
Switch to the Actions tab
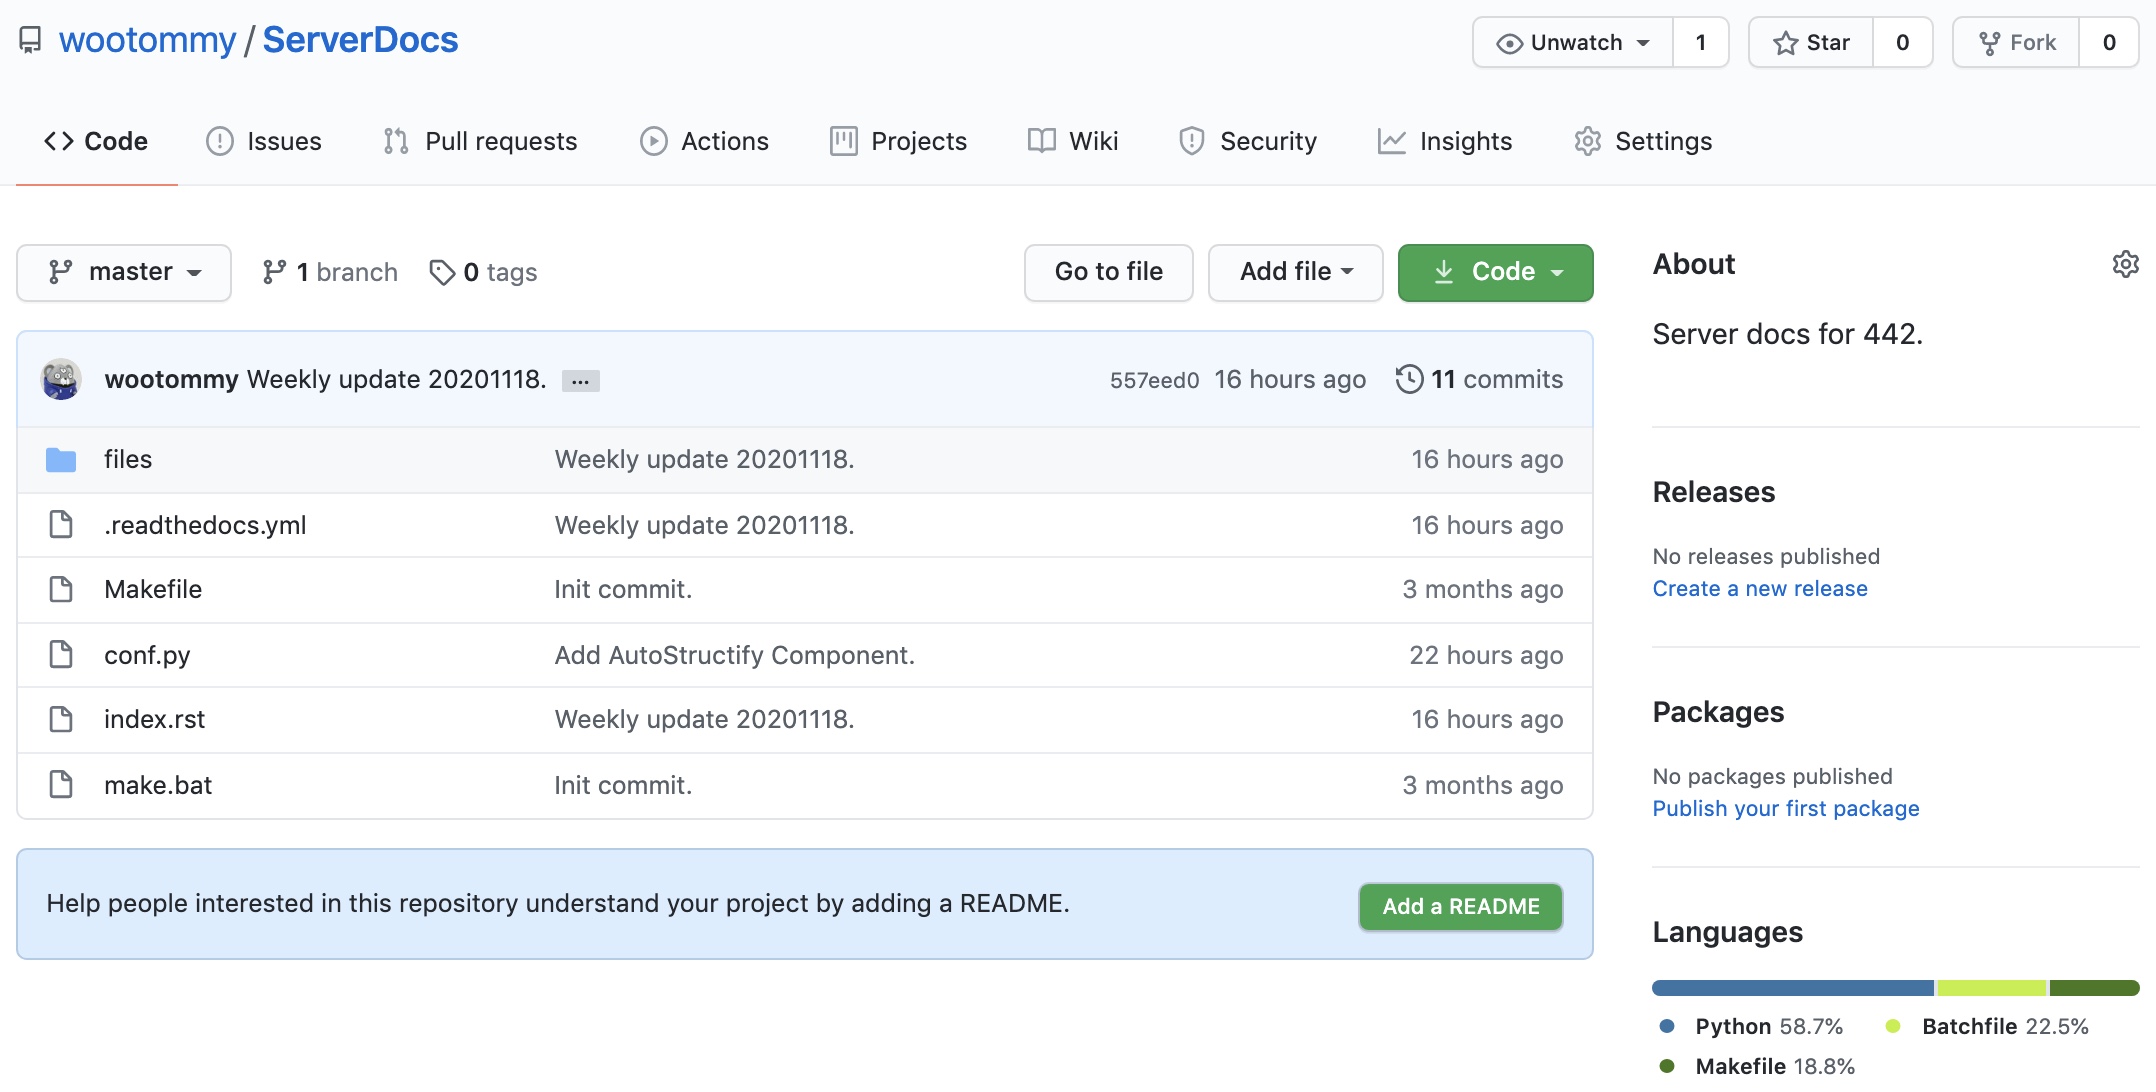point(704,141)
